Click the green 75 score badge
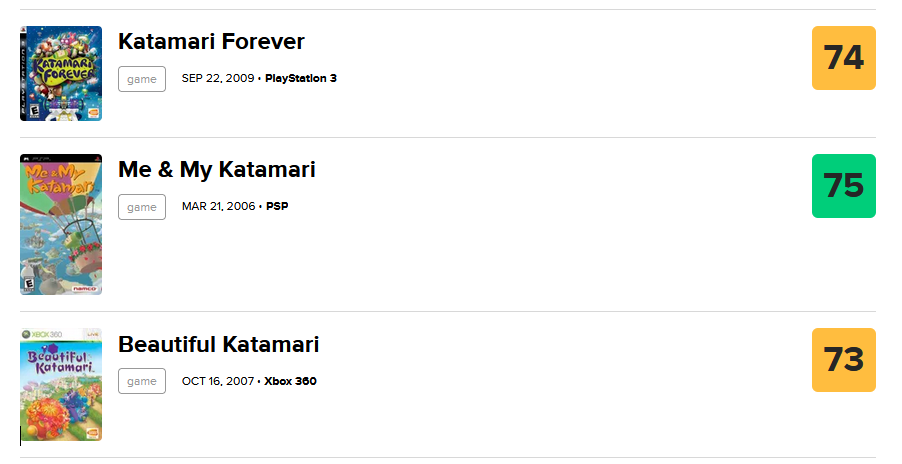 coord(844,186)
